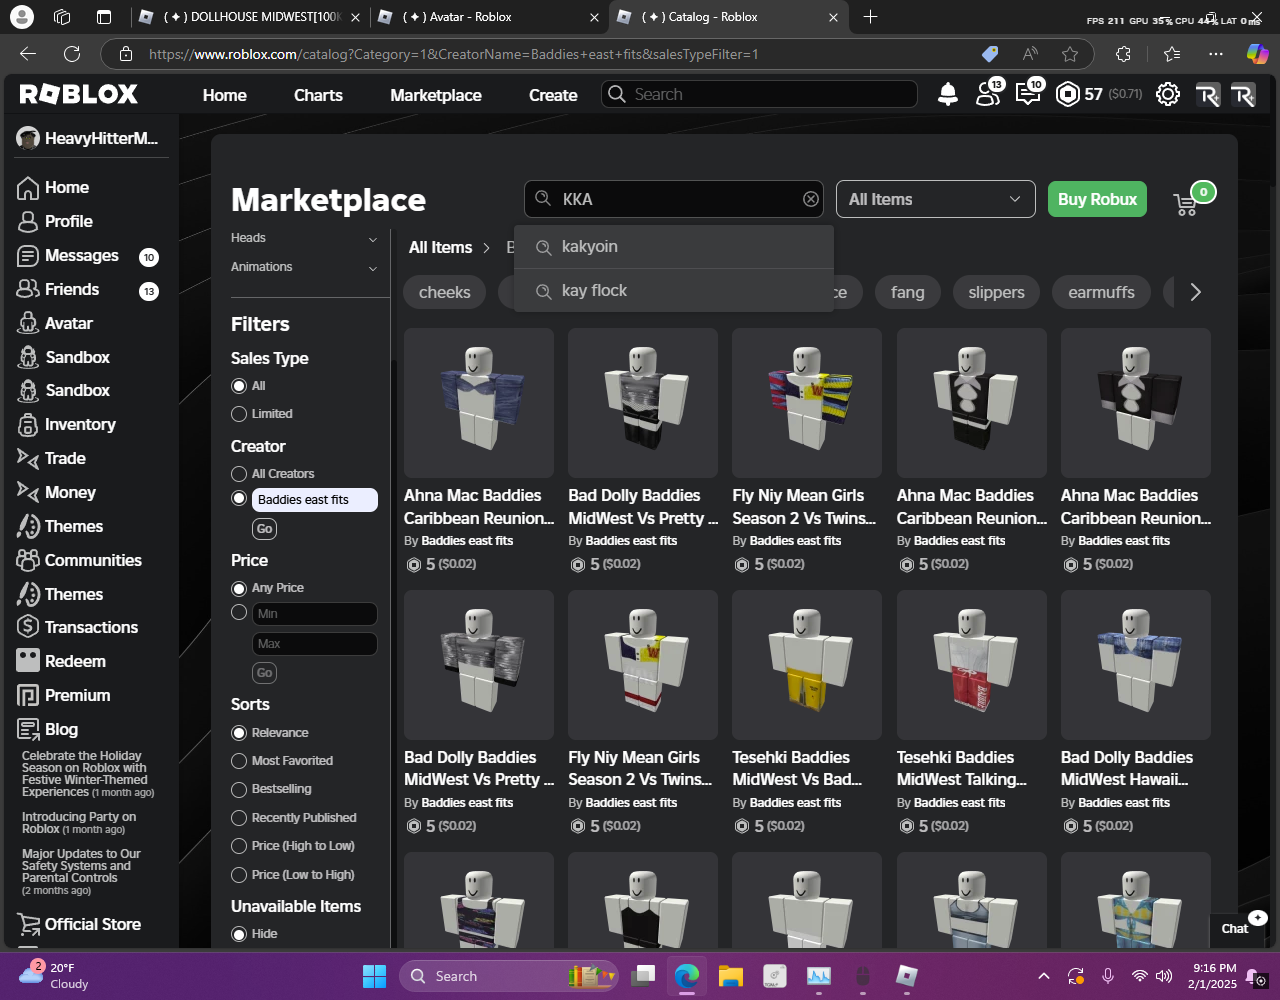
Task: Select the Limited sales type option
Action: 239,414
